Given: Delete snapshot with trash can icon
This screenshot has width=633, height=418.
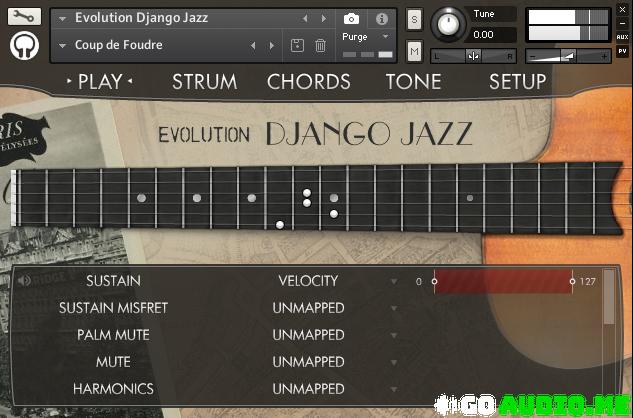Looking at the screenshot, I should pyautogui.click(x=320, y=45).
